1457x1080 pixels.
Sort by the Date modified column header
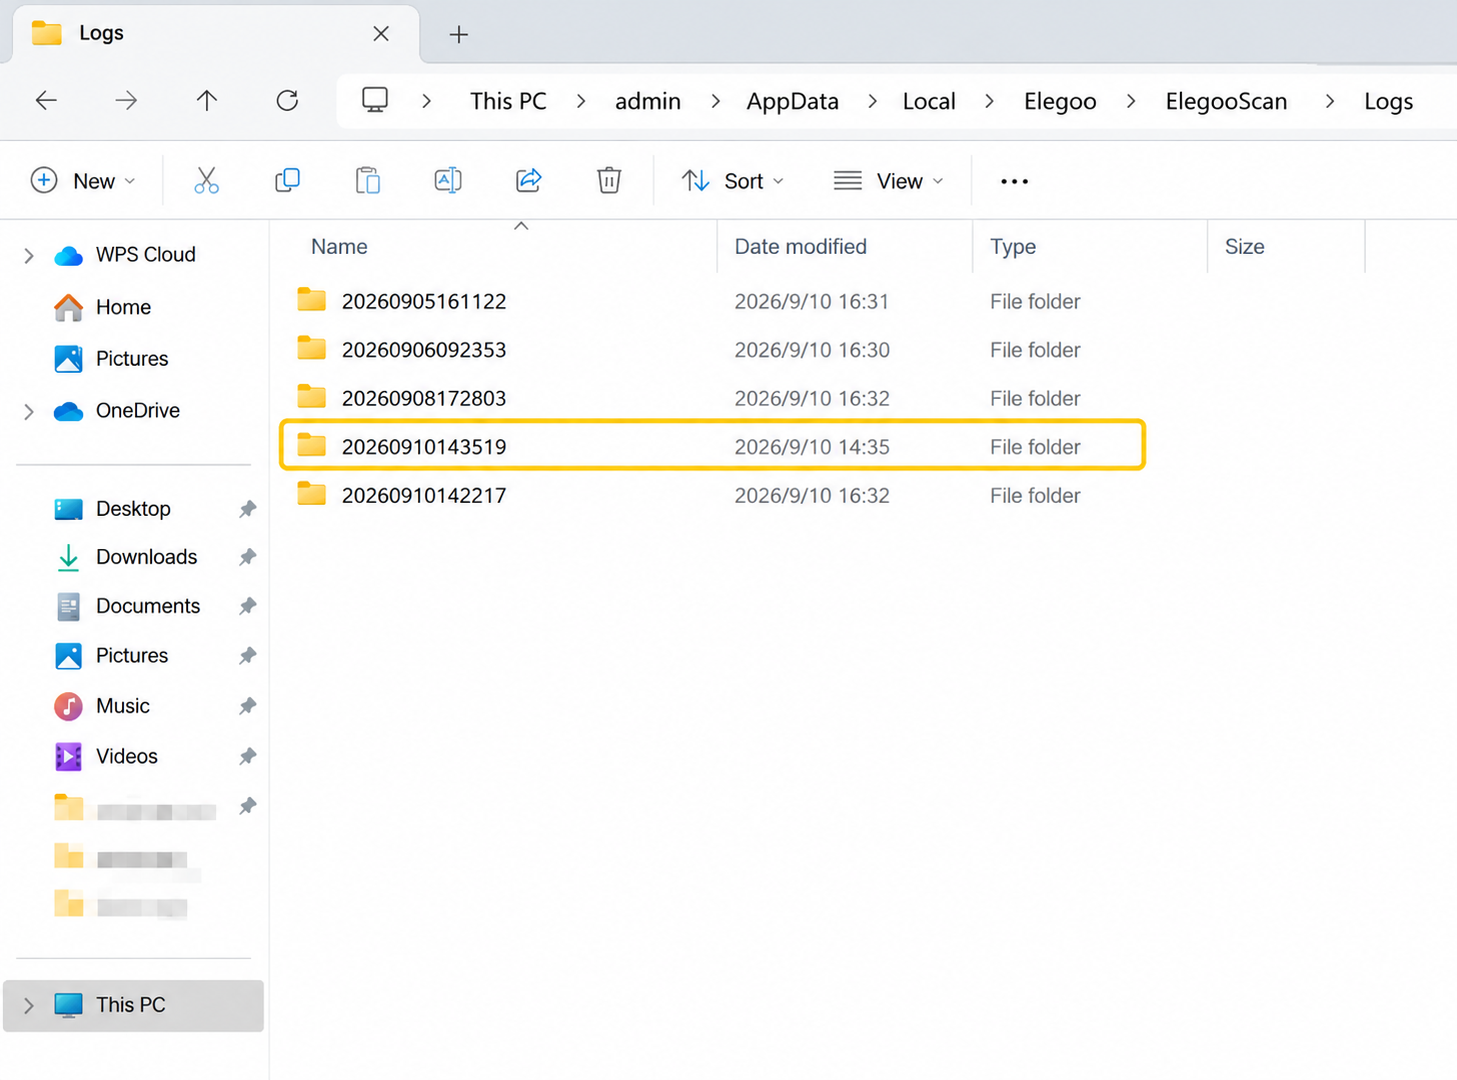(801, 247)
